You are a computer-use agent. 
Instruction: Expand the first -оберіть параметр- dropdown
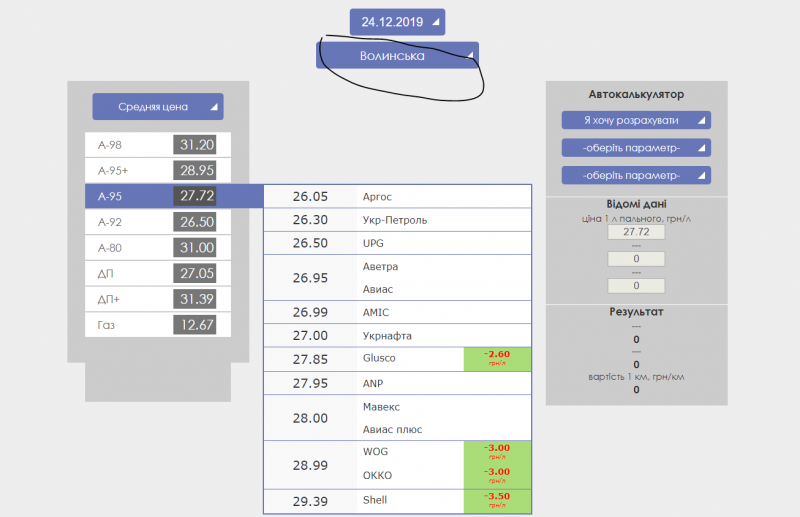pyautogui.click(x=635, y=148)
